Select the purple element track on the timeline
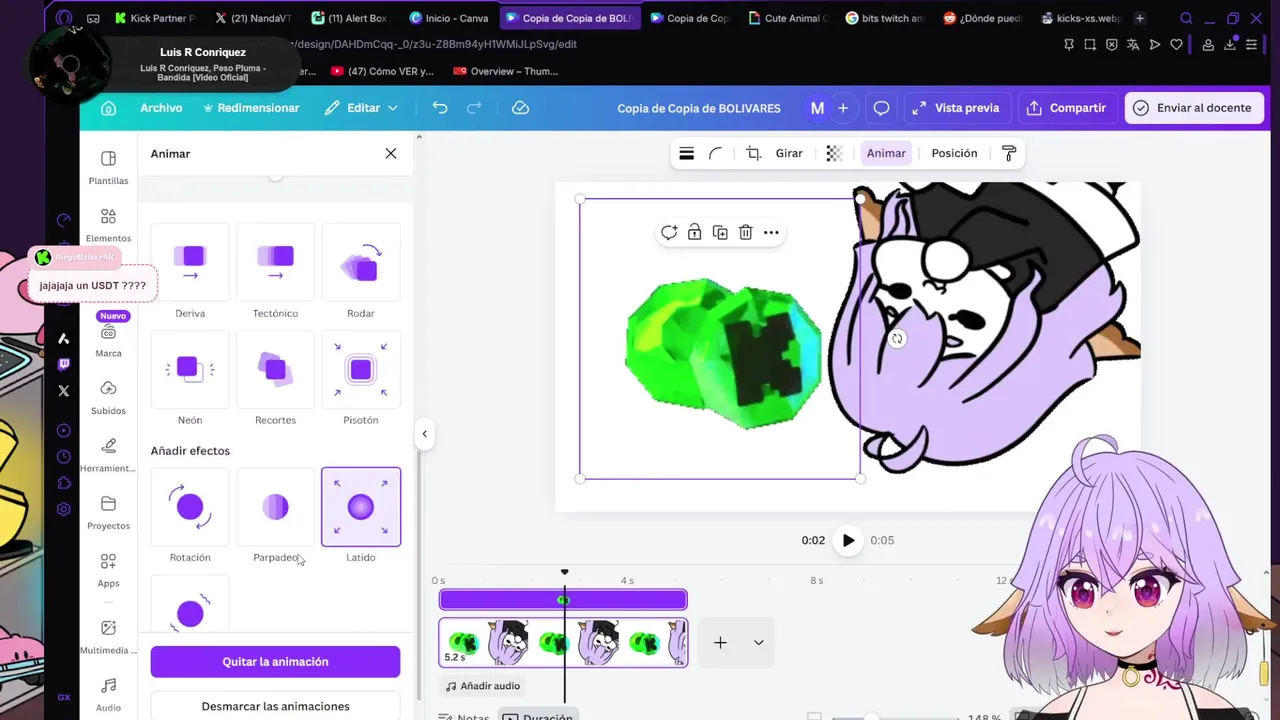Image resolution: width=1280 pixels, height=720 pixels. 563,599
